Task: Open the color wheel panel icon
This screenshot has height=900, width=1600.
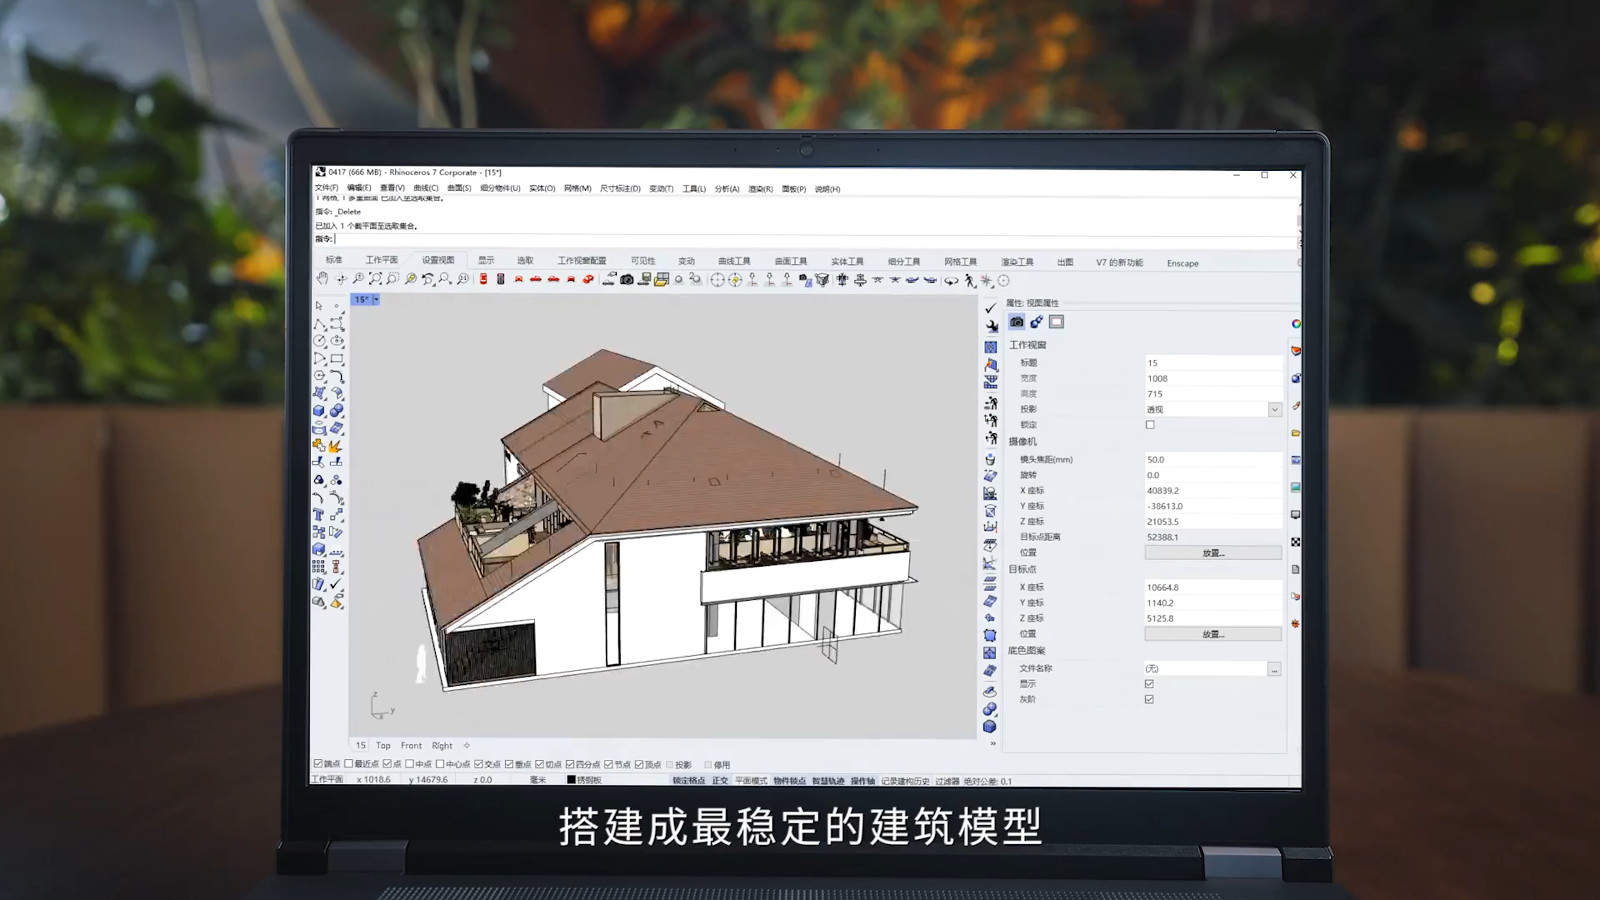Action: 1296,324
